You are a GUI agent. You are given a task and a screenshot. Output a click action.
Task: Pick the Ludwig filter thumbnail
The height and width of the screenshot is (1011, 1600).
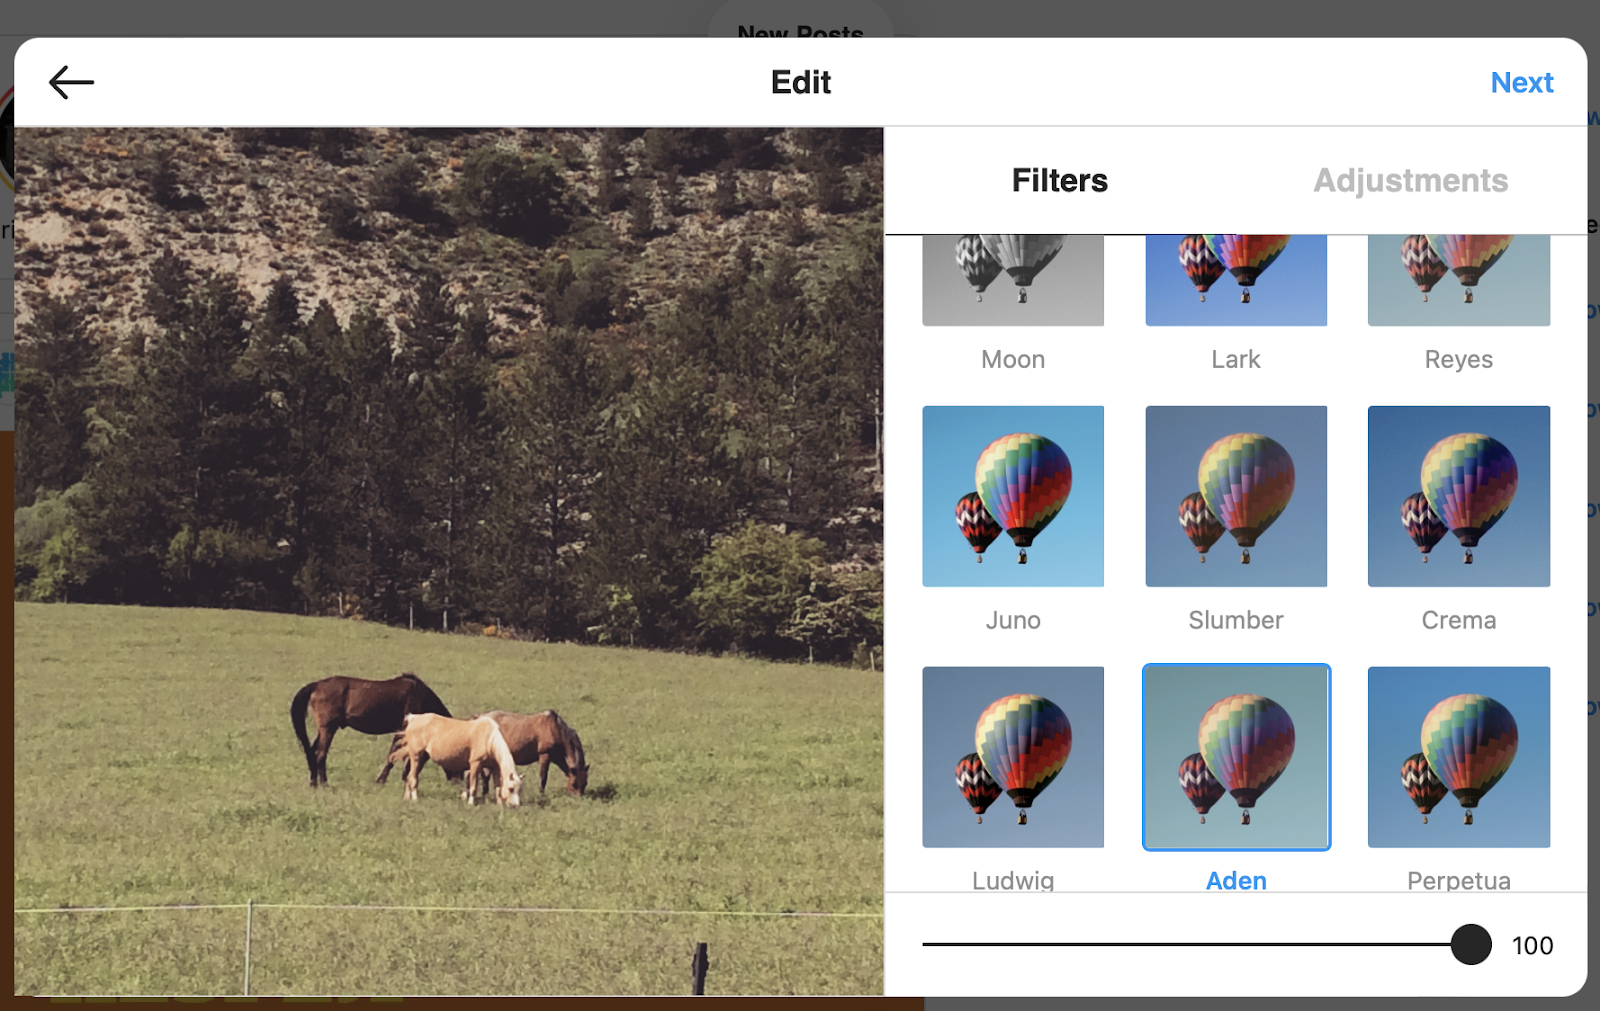pyautogui.click(x=1013, y=757)
